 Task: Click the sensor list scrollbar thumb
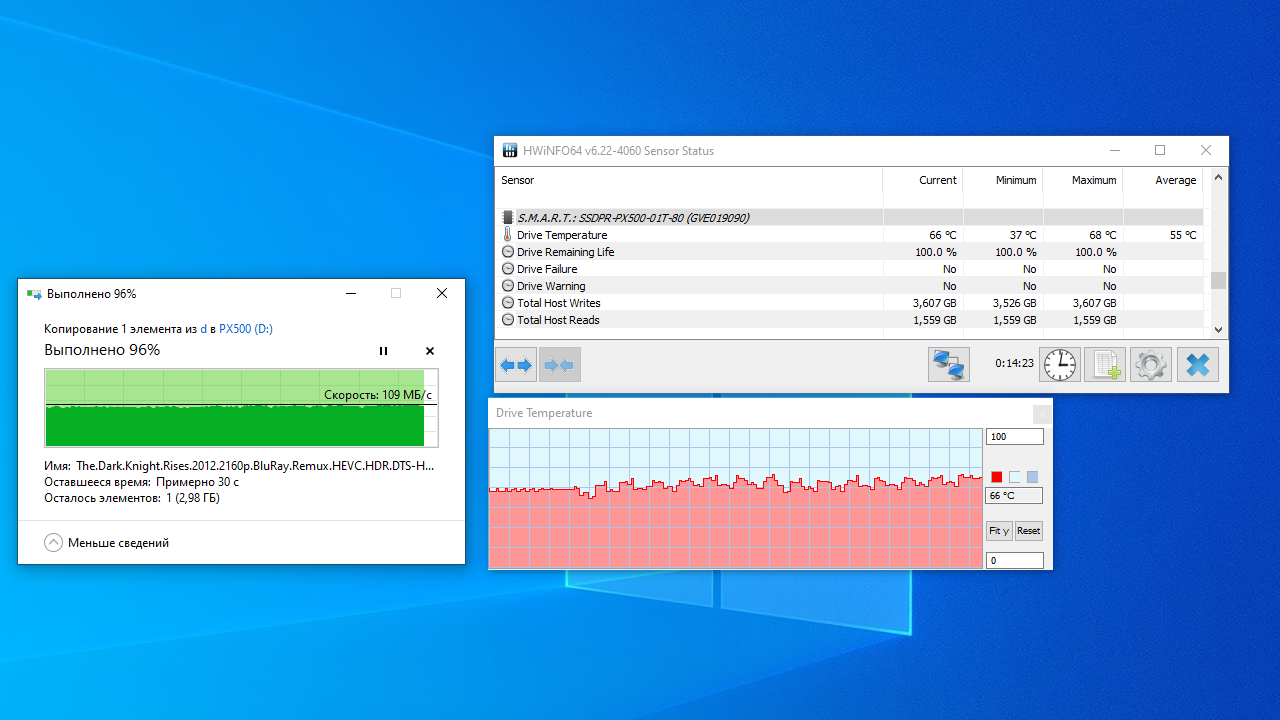[x=1218, y=280]
